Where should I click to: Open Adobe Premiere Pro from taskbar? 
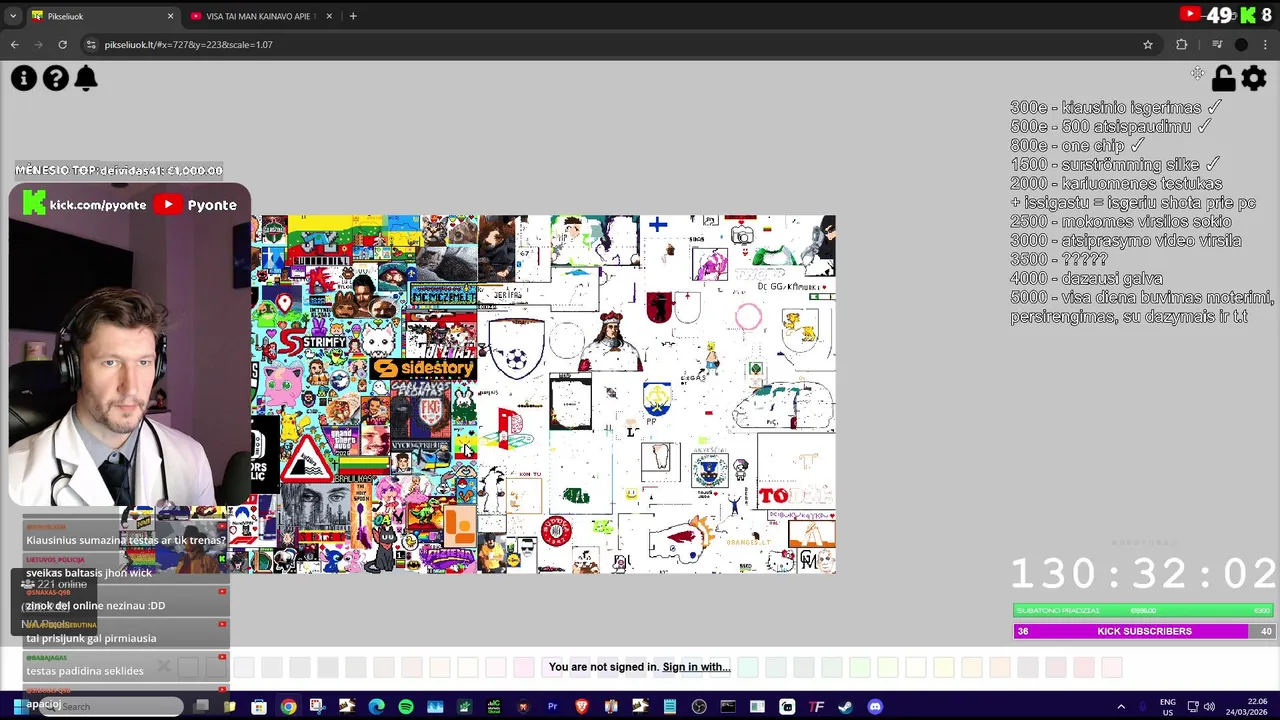click(x=552, y=707)
